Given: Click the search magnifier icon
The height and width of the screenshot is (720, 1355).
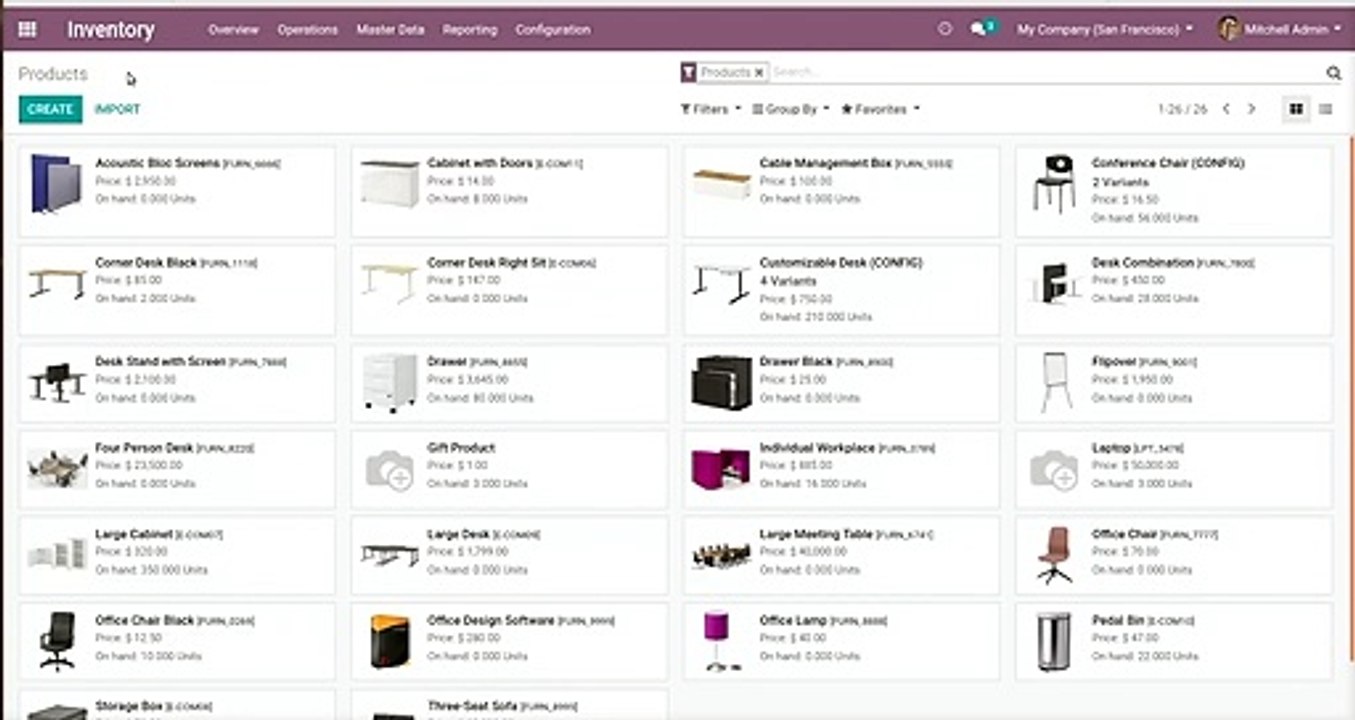Looking at the screenshot, I should tap(1333, 73).
